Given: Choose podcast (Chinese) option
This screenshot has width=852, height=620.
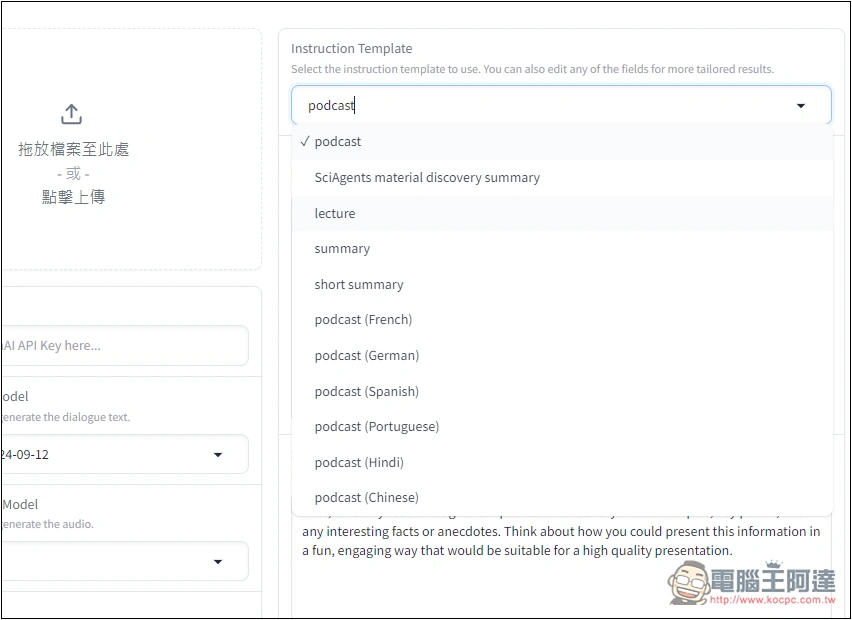Looking at the screenshot, I should point(562,498).
